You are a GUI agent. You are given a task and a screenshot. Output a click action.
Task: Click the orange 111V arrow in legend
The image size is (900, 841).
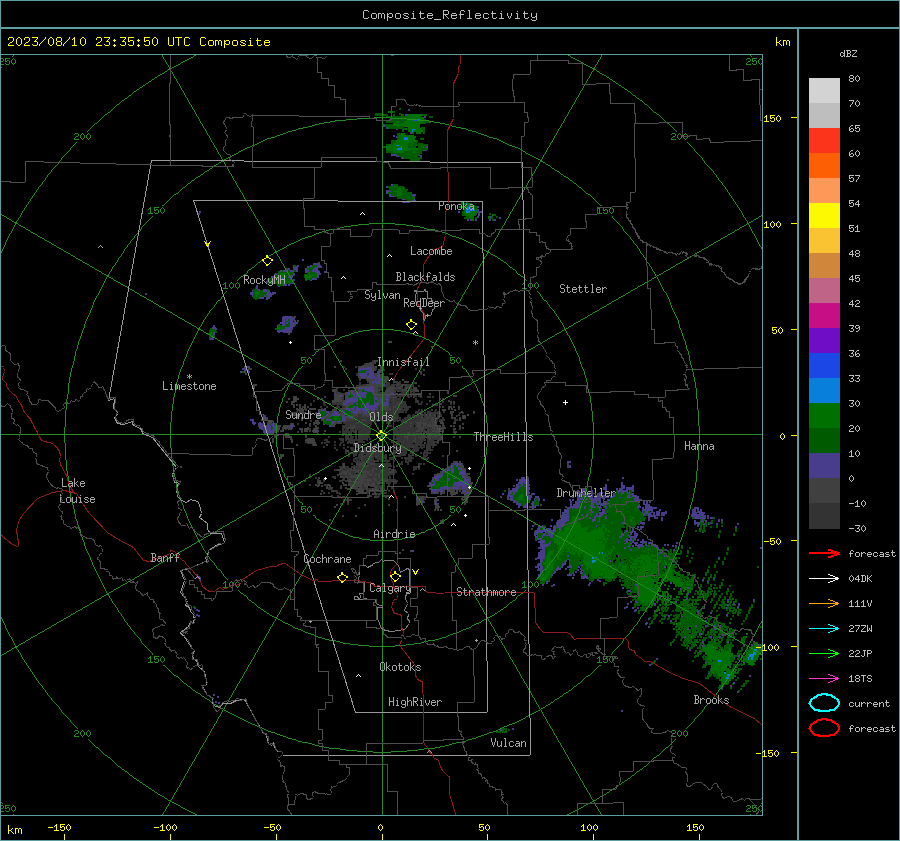pyautogui.click(x=824, y=603)
